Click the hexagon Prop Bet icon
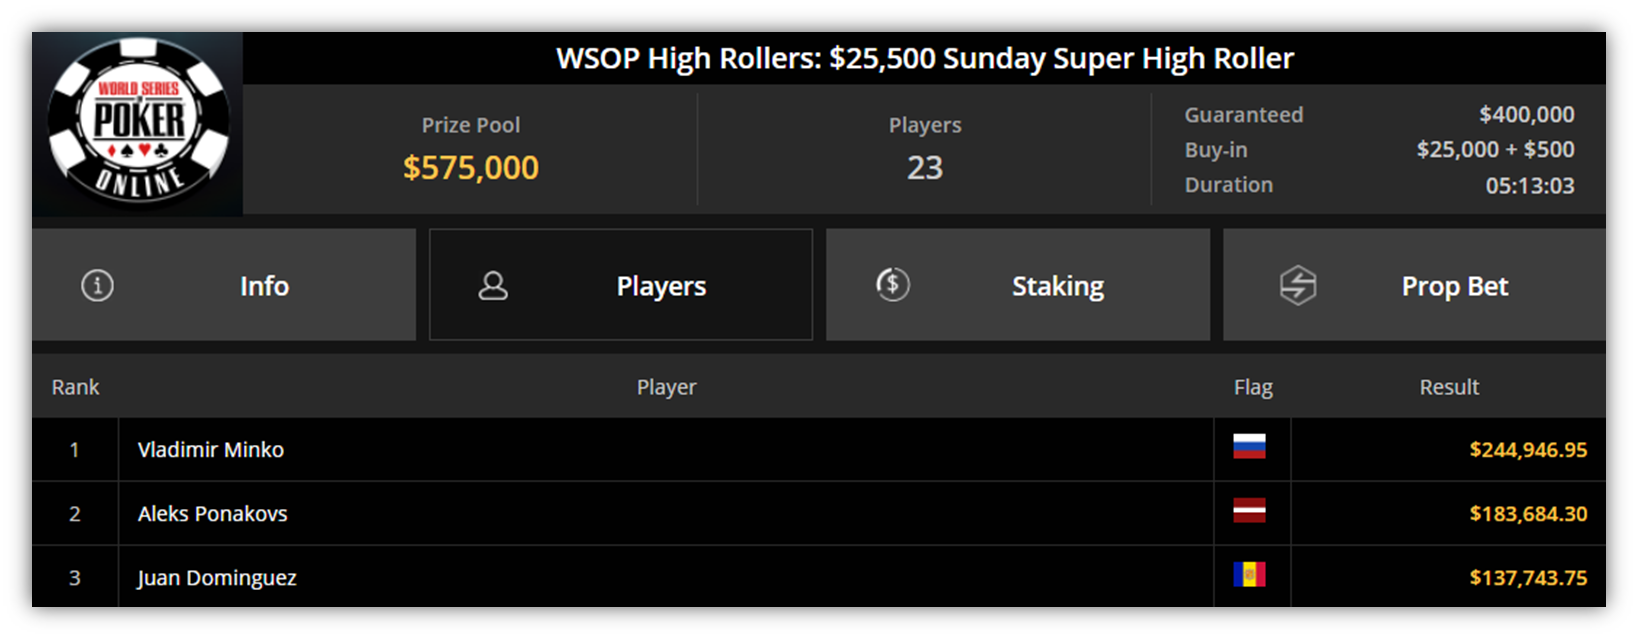This screenshot has width=1638, height=639. (x=1298, y=286)
